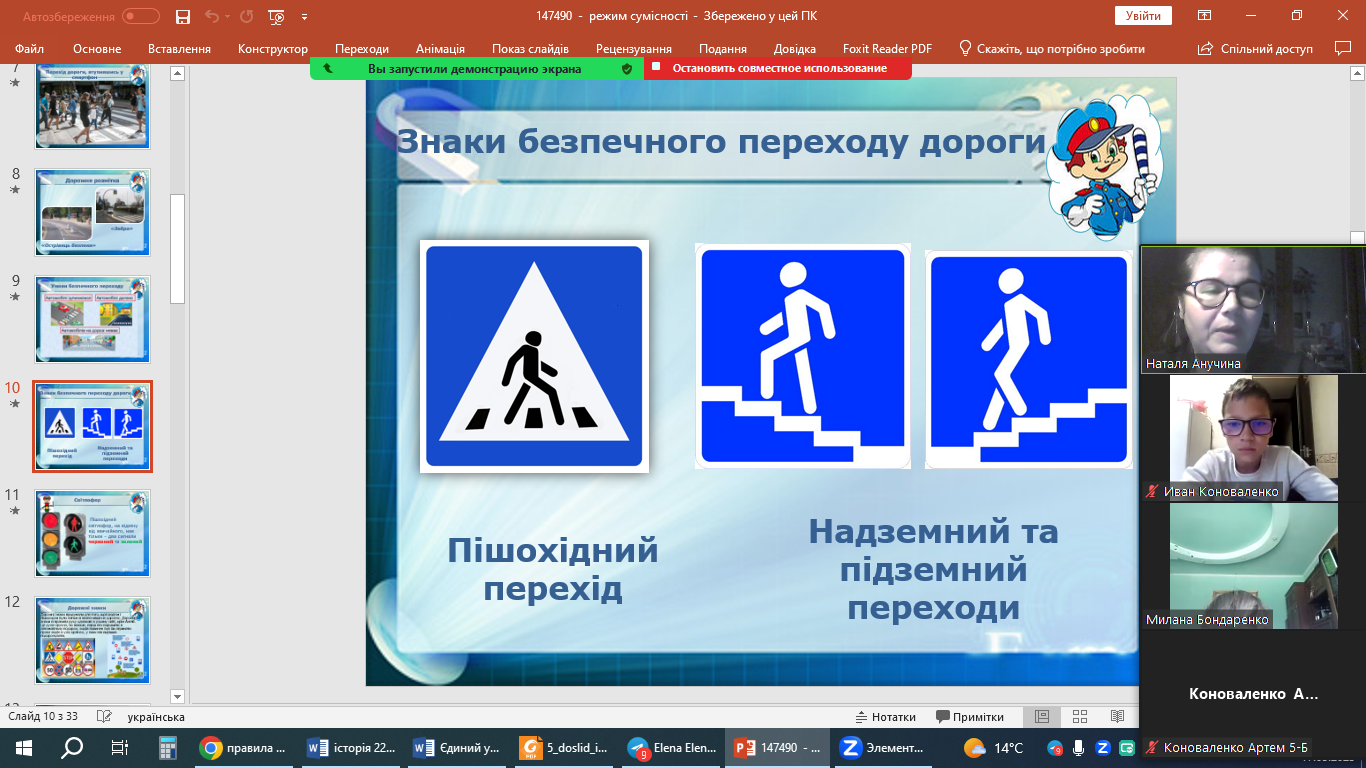Click the phone icon in screen-sharing bar
This screenshot has width=1366, height=768.
328,68
